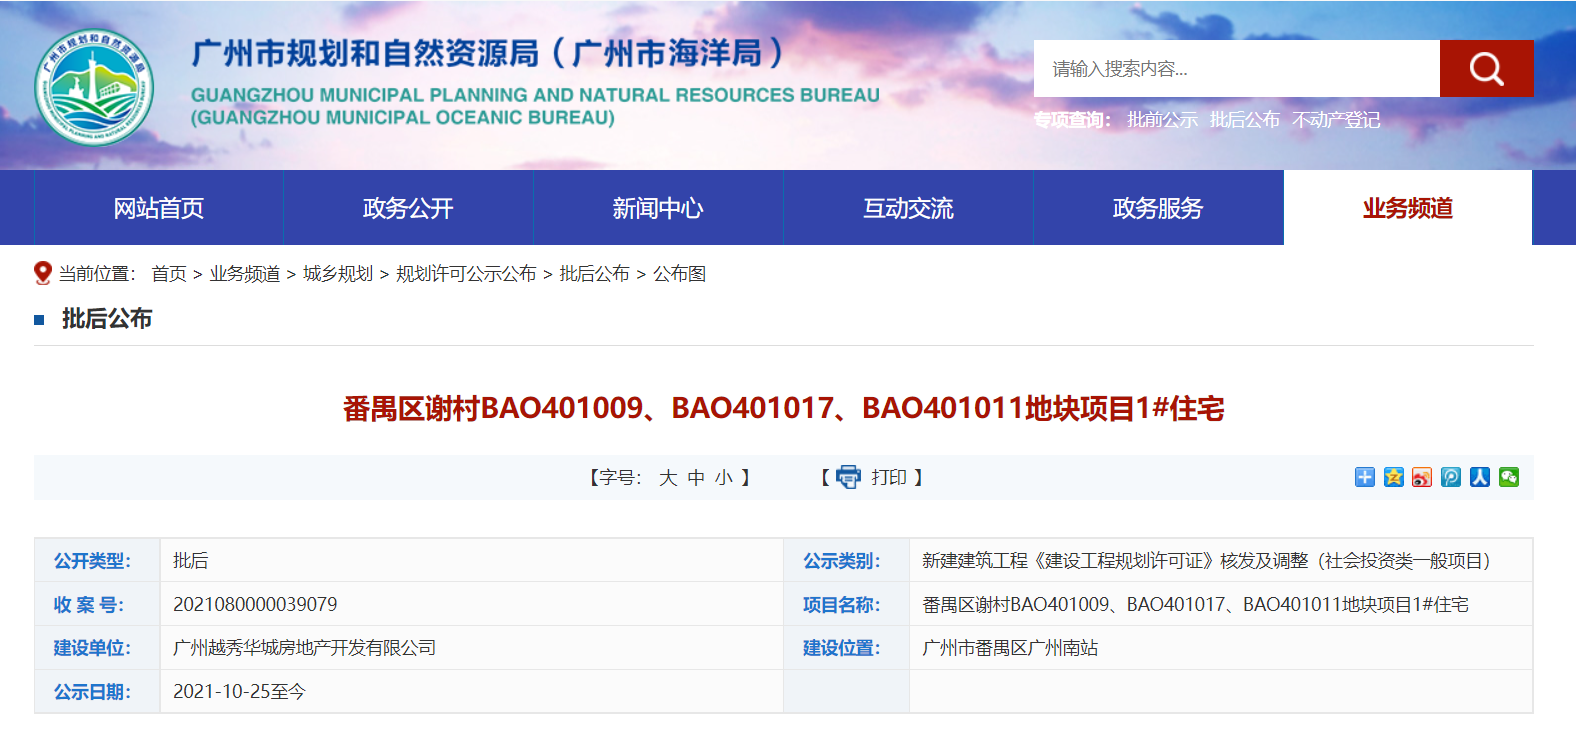Open 政务服务 nav tab
The image size is (1576, 739).
pos(1158,208)
